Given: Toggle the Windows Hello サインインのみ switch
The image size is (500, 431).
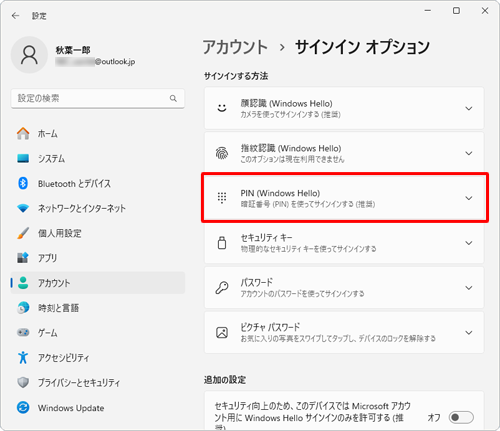Looking at the screenshot, I should click(x=461, y=417).
